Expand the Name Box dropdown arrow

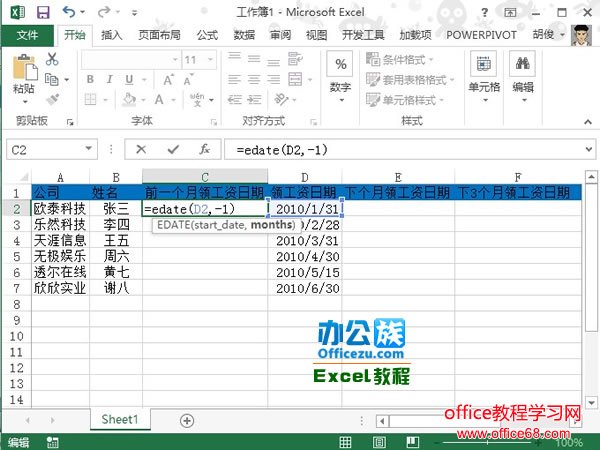coord(88,148)
